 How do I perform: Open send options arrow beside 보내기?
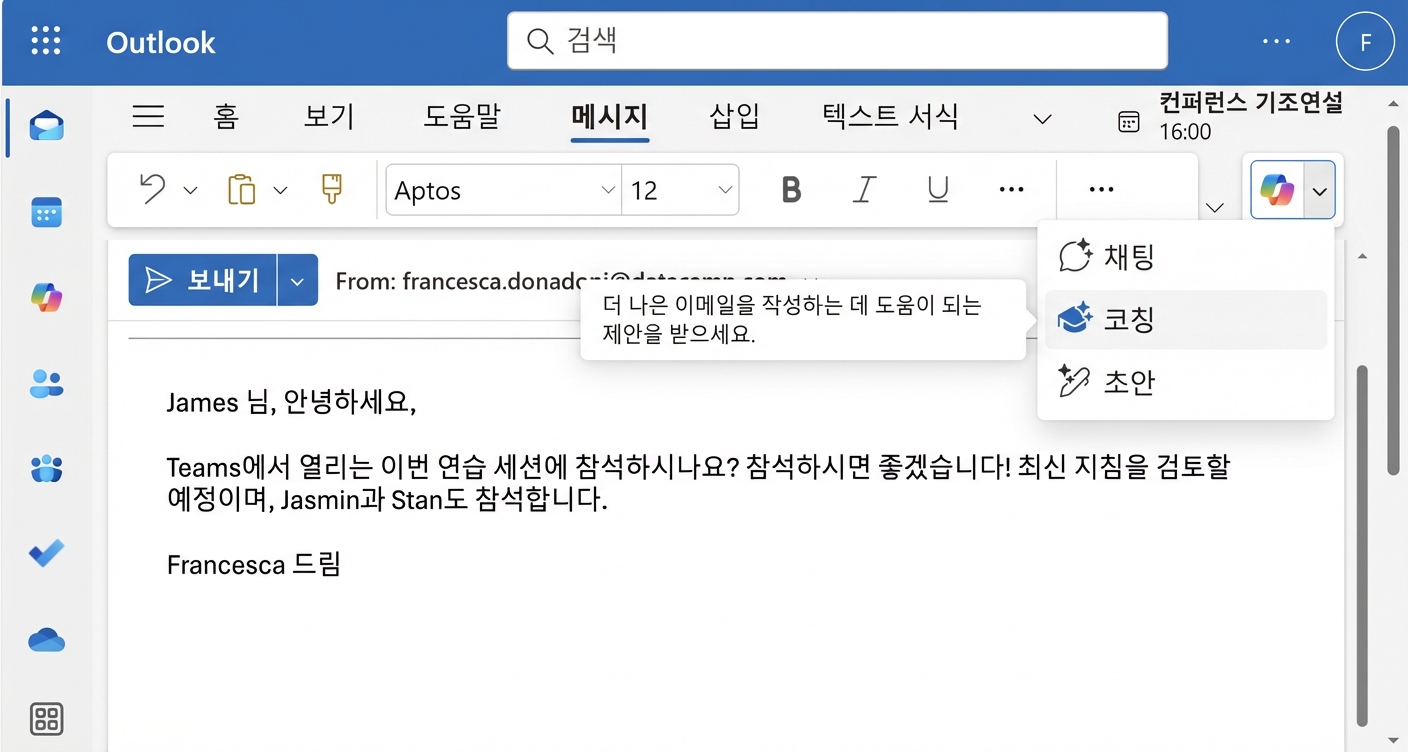coord(297,280)
